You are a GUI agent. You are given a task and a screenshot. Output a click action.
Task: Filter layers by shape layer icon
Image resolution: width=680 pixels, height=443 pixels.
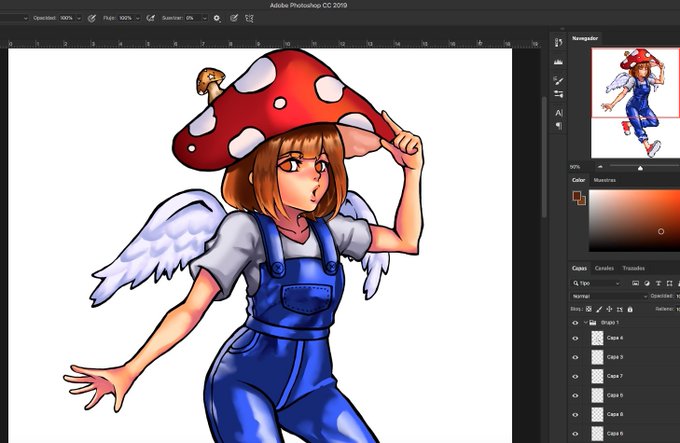coord(670,283)
